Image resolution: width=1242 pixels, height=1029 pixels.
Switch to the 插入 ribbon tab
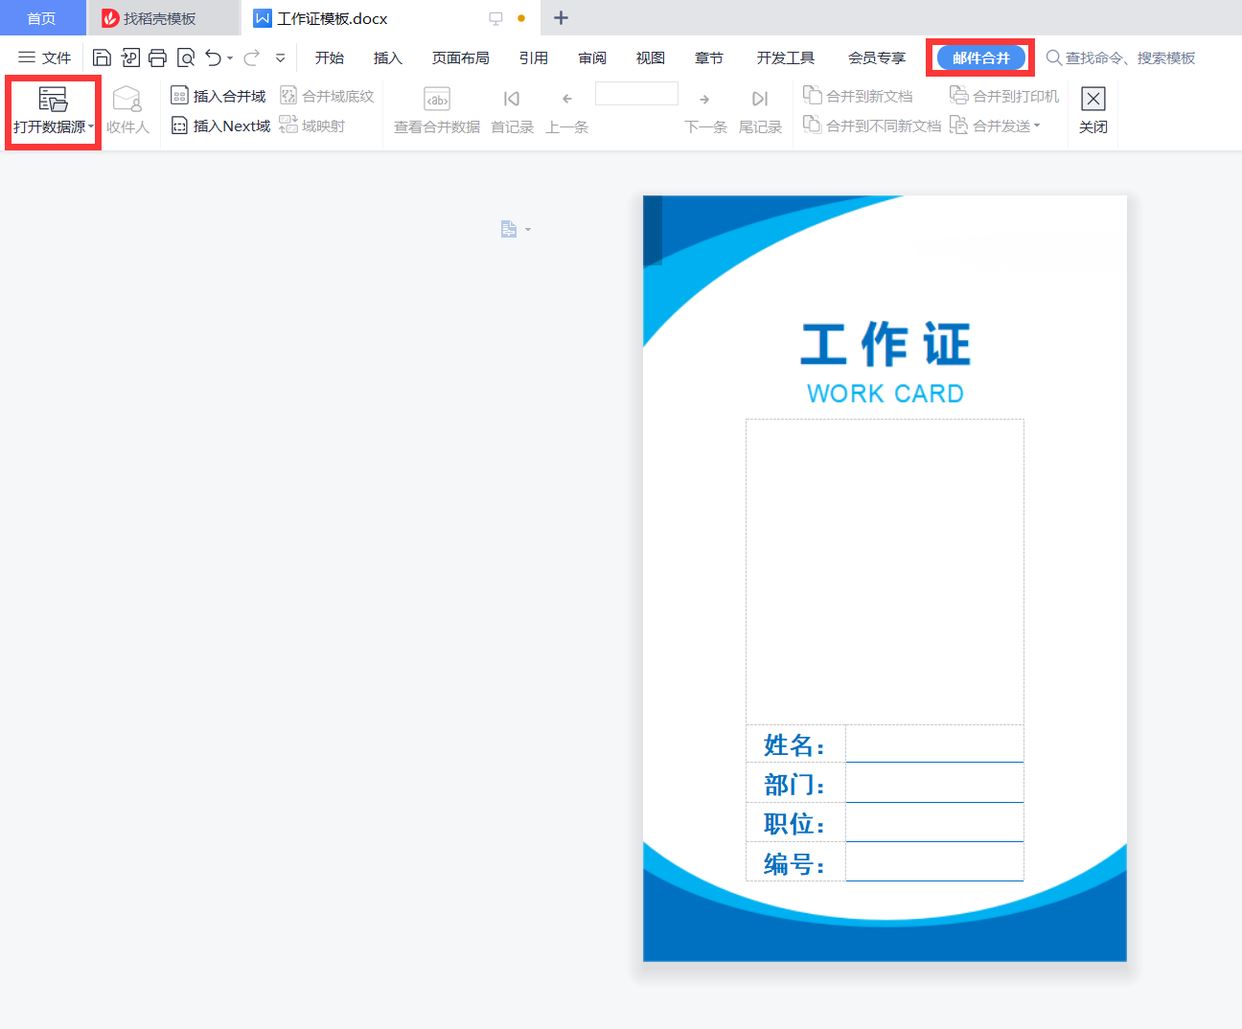(388, 58)
